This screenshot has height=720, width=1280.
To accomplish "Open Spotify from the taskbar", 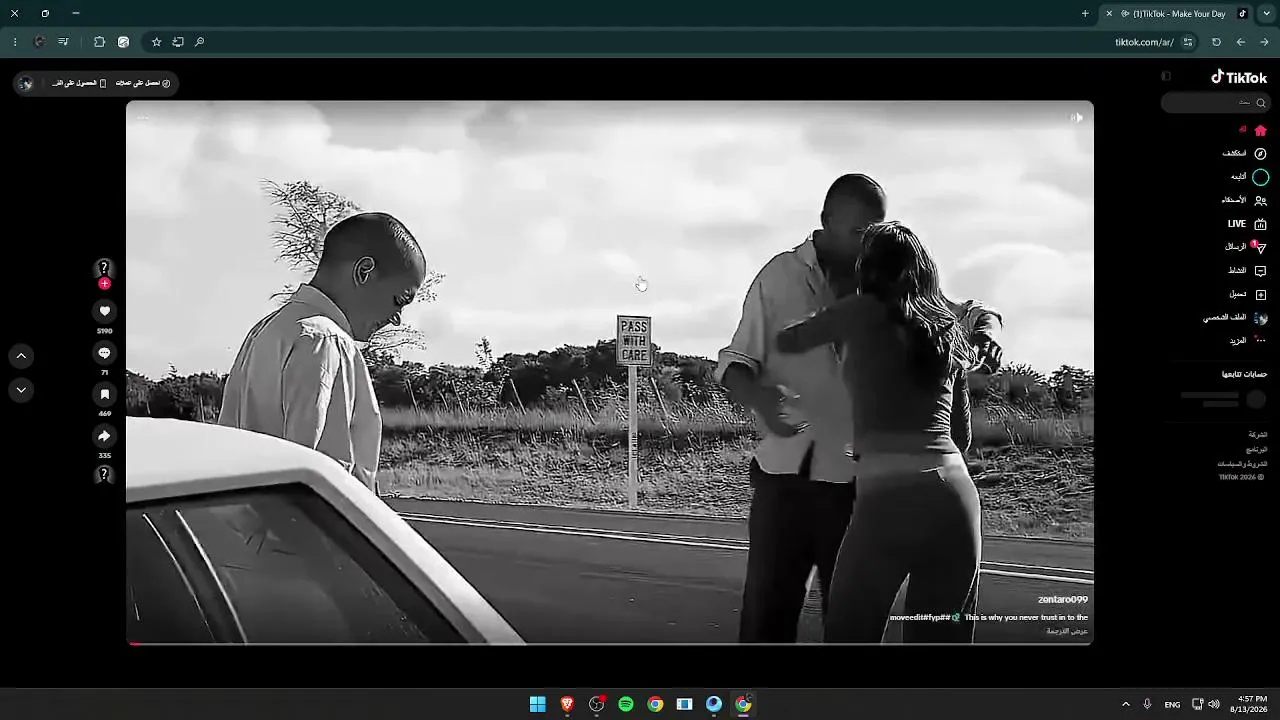I will pos(626,704).
